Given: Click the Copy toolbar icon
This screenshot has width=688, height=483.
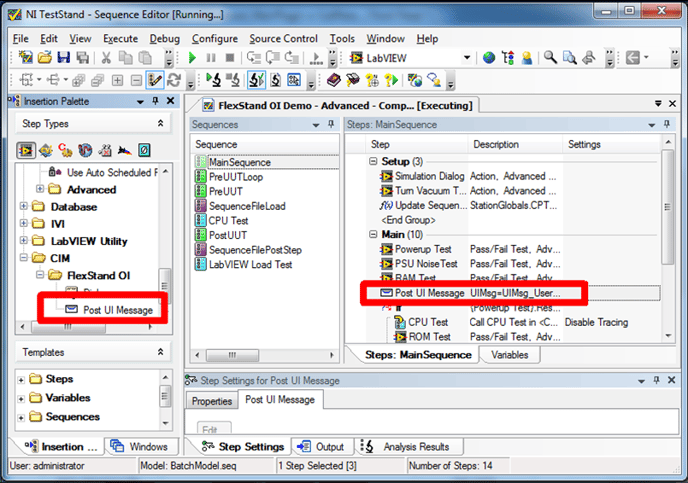Looking at the screenshot, I should coord(125,57).
